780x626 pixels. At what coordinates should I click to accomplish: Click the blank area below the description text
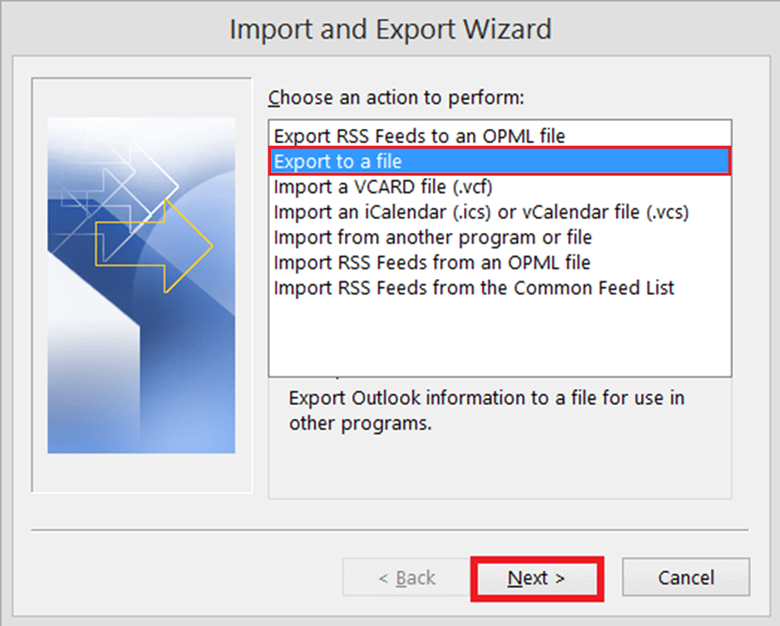click(499, 467)
